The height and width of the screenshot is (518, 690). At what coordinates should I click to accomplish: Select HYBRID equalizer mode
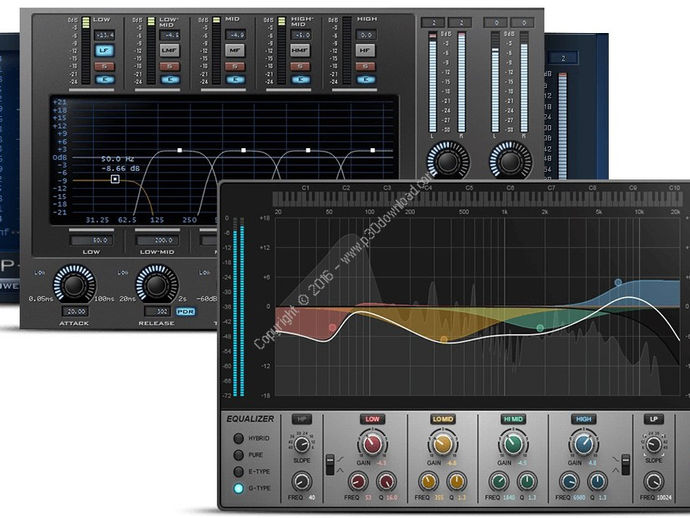238,438
